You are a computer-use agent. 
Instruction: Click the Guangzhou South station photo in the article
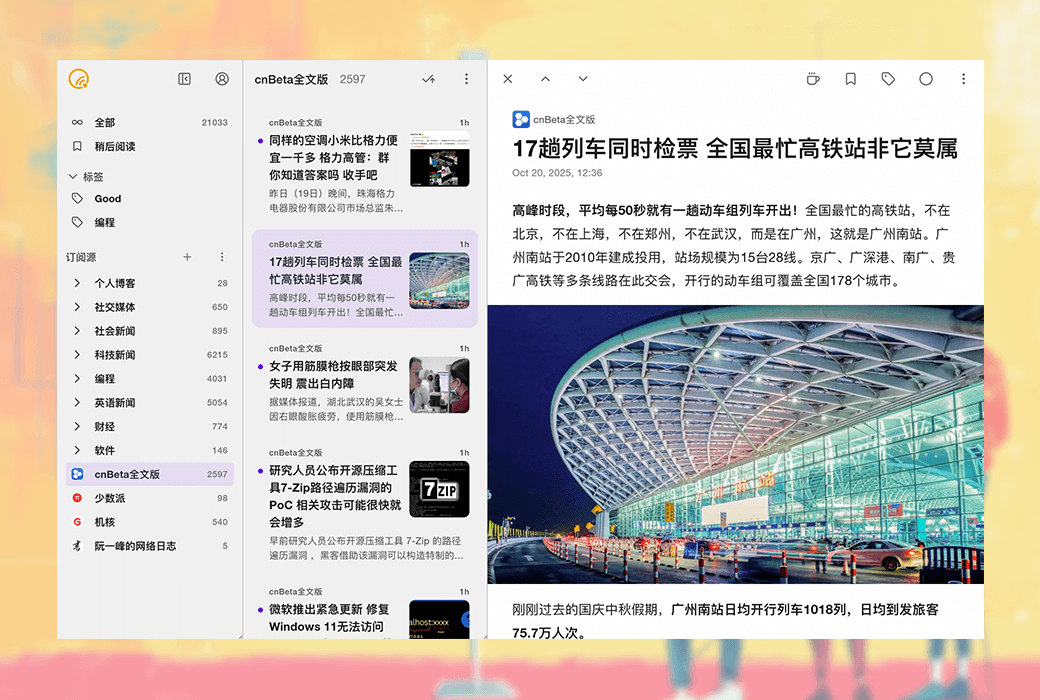point(735,444)
